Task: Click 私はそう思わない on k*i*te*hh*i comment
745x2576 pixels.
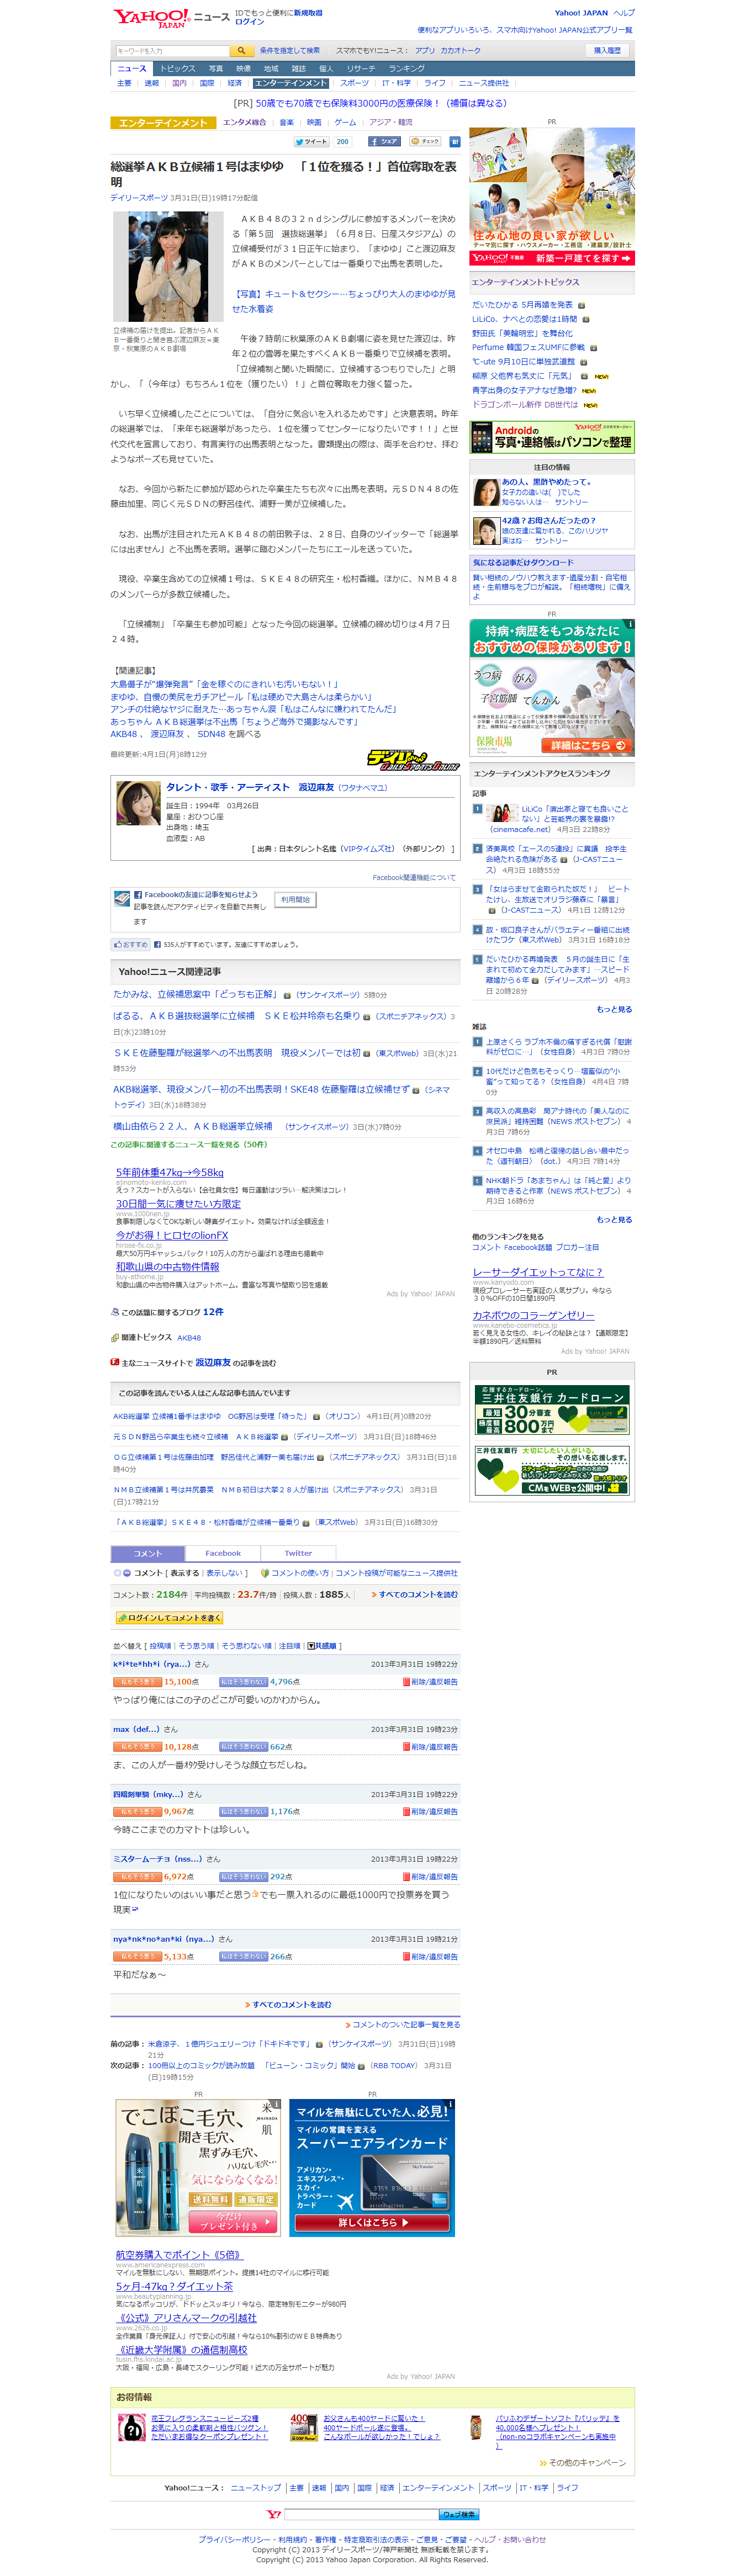Action: pyautogui.click(x=243, y=1682)
